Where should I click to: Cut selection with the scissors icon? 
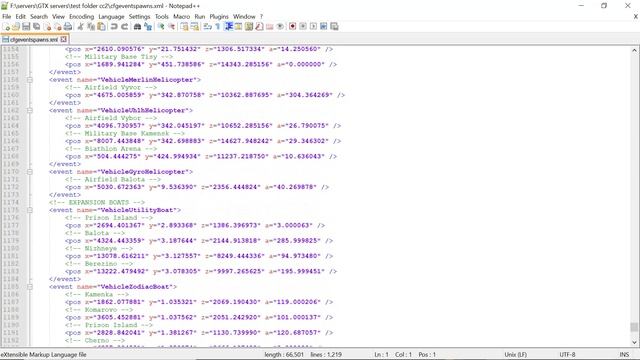pyautogui.click(x=80, y=27)
